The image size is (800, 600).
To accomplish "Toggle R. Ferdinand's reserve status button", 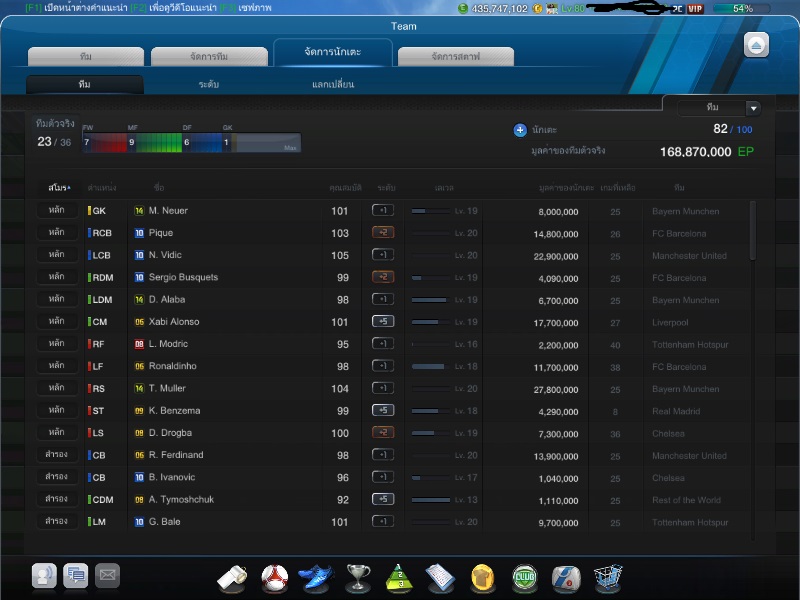I will [x=57, y=454].
